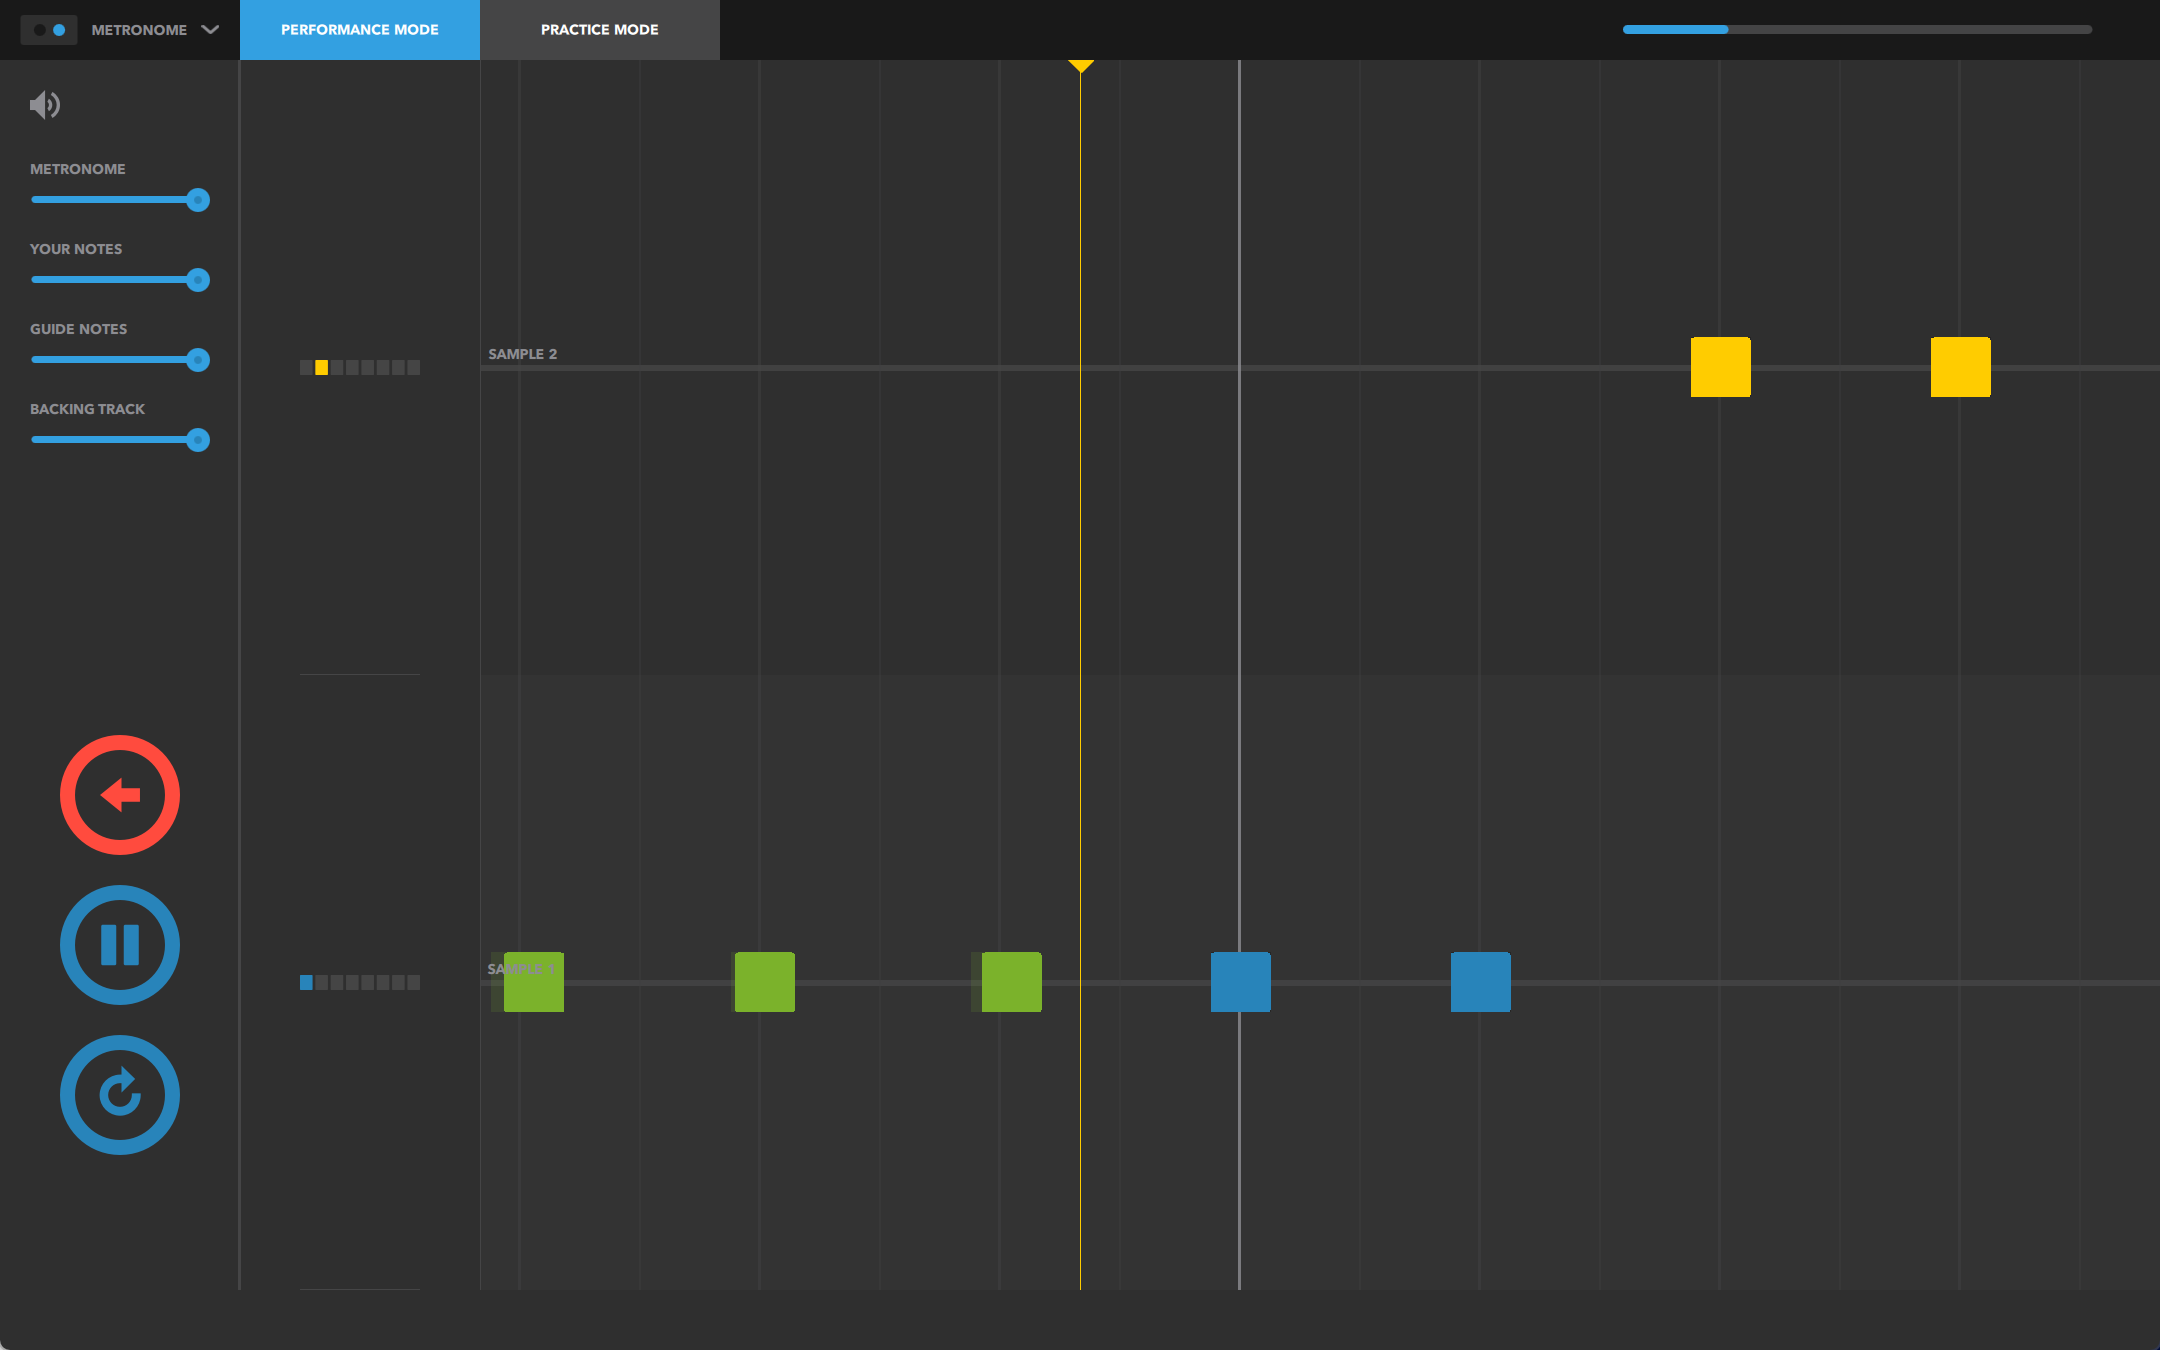Click the song progress bar at top right
2160x1350 pixels.
click(1857, 30)
